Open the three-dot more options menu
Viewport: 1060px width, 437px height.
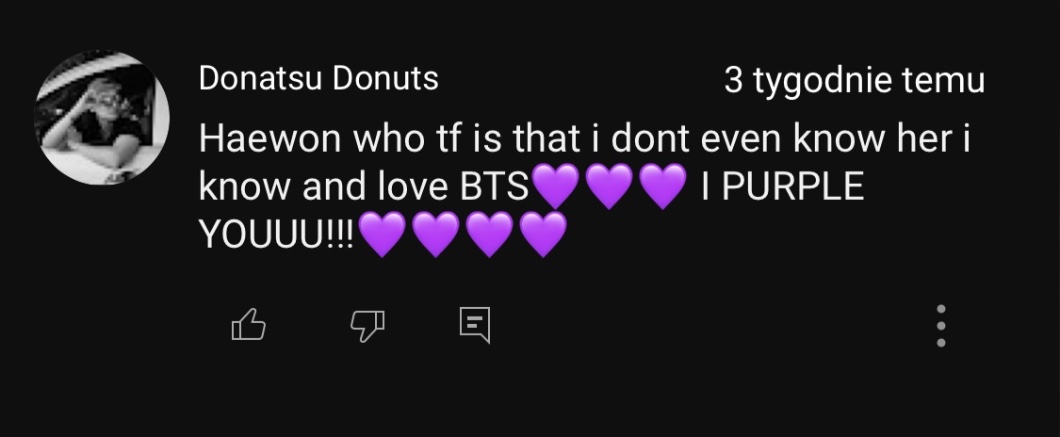940,326
